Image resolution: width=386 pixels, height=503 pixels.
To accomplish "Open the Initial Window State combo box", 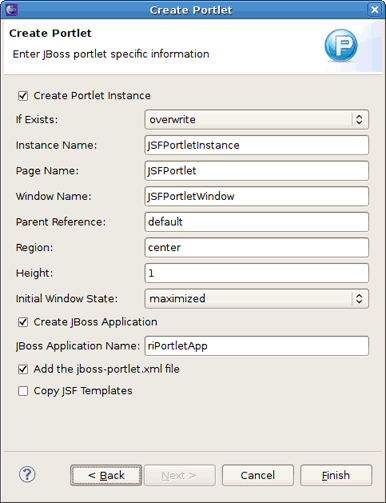I will point(257,299).
